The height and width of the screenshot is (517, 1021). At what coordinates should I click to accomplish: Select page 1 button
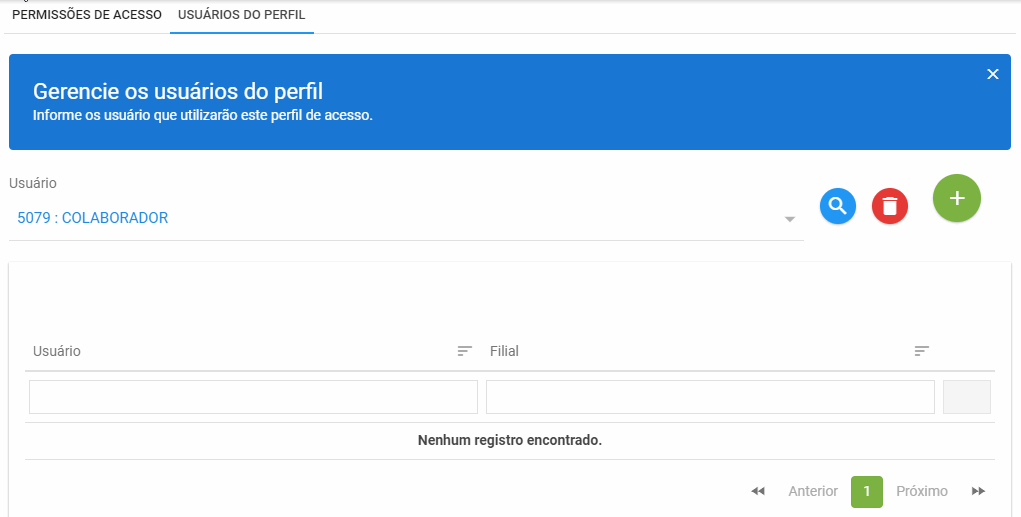[867, 492]
